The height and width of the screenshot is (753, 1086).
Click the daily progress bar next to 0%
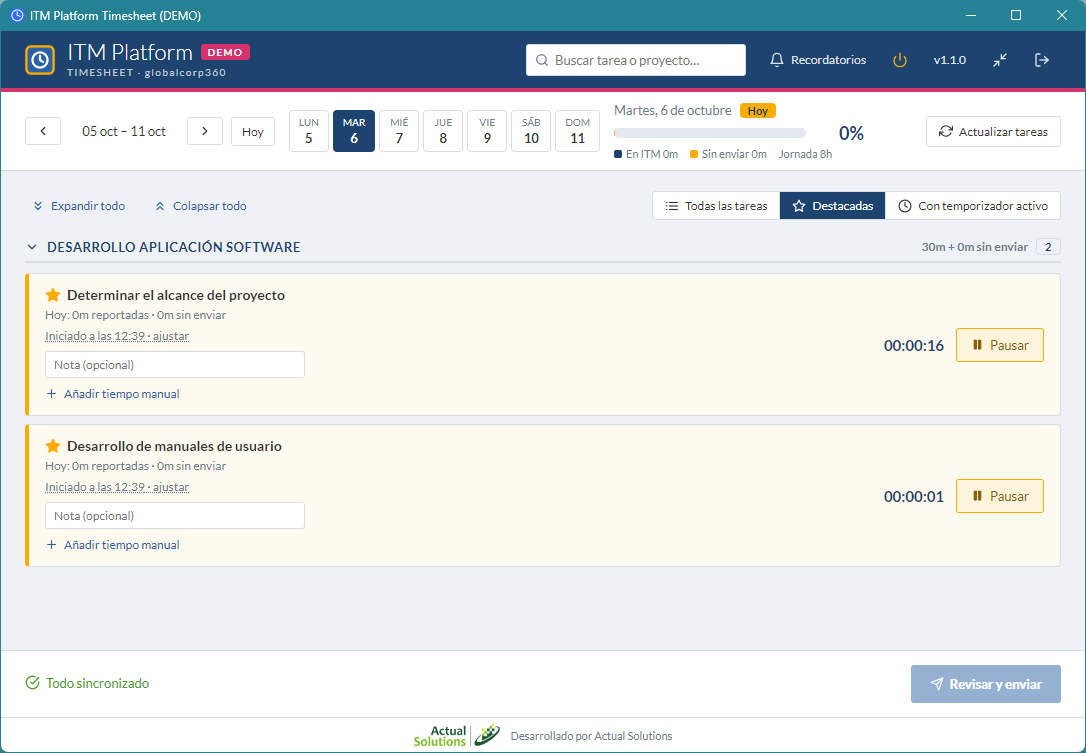pyautogui.click(x=710, y=133)
